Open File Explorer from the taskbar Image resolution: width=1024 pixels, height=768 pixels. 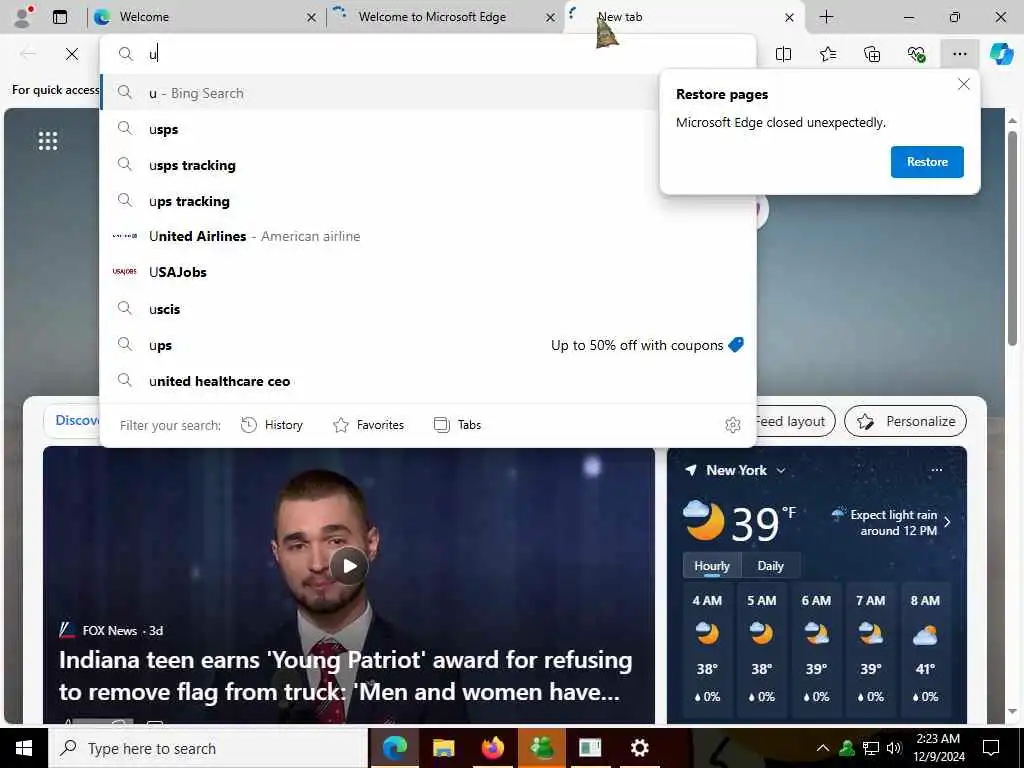coord(443,748)
